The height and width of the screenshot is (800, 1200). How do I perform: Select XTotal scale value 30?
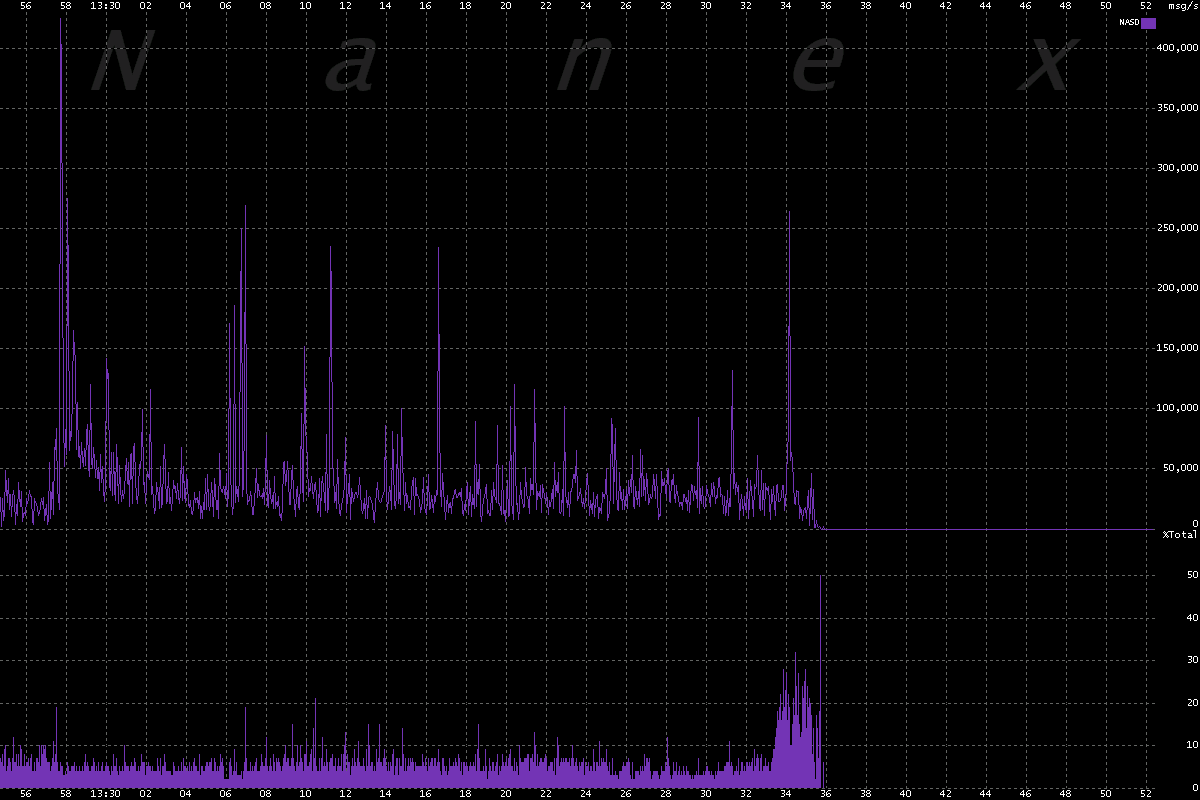point(1191,660)
